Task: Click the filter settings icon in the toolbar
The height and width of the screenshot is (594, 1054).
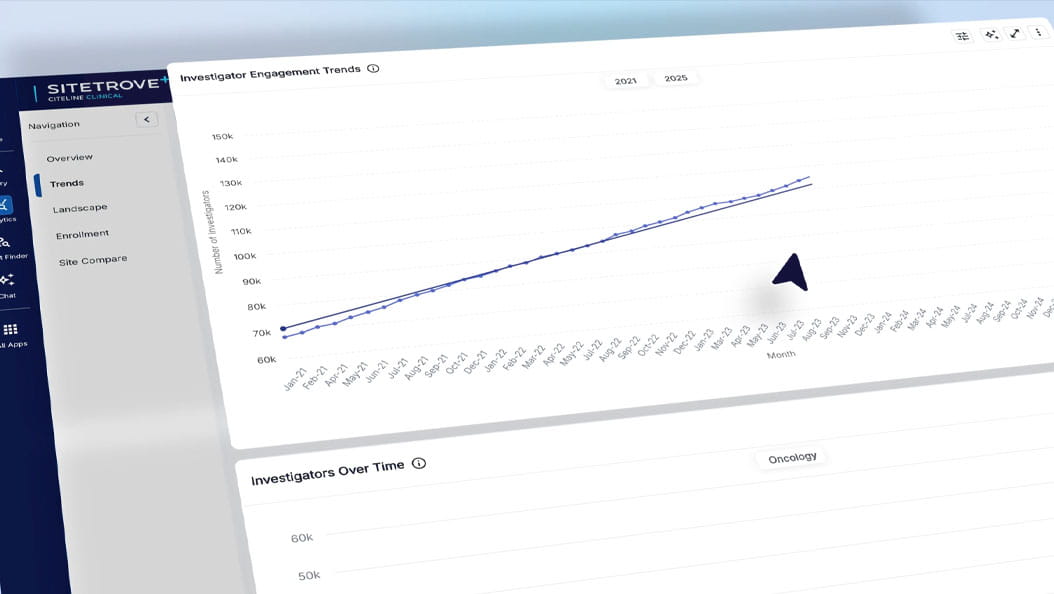Action: tap(962, 35)
